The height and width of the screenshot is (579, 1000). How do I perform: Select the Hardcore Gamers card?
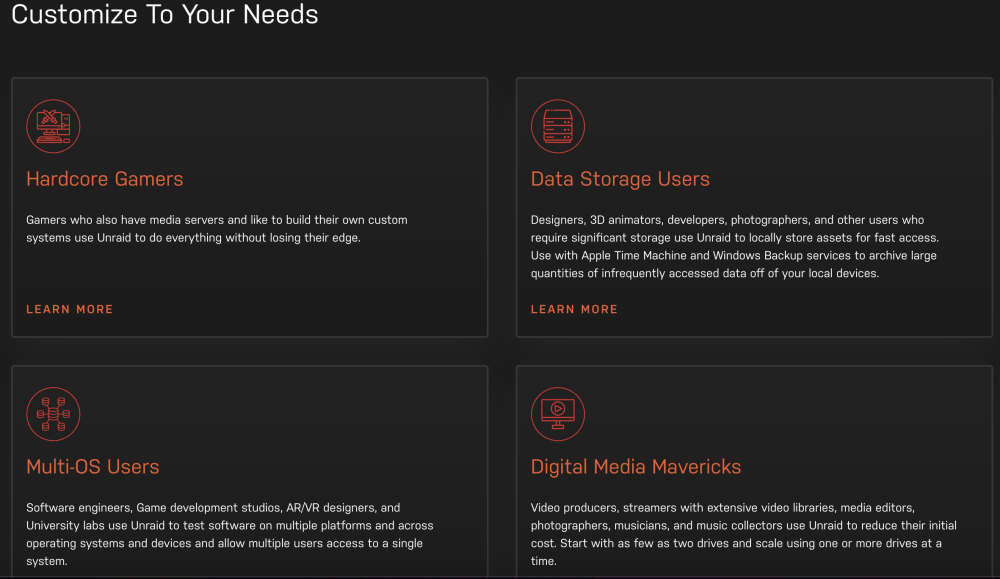coord(249,207)
